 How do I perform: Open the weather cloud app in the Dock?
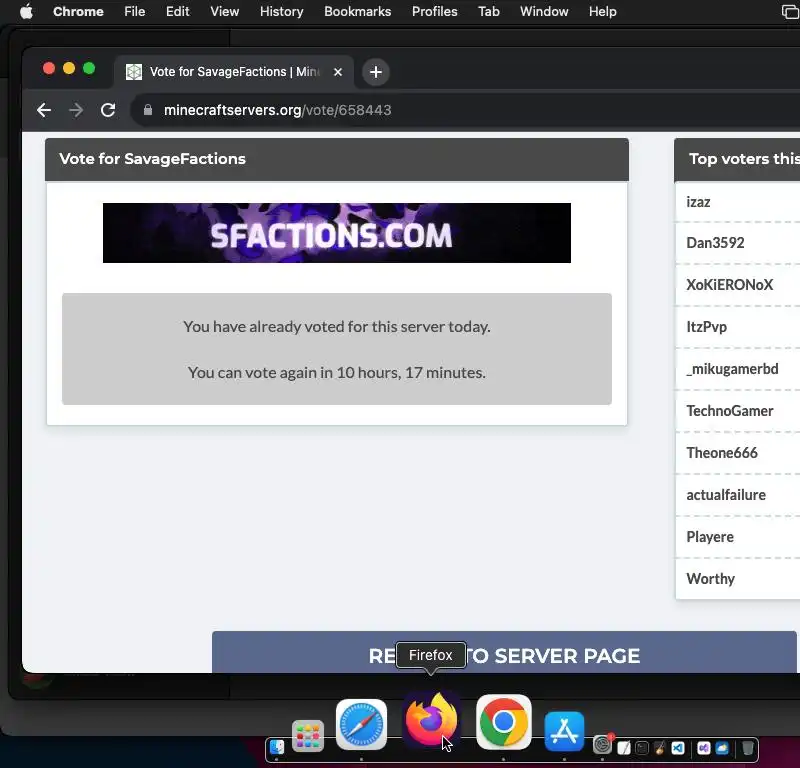coord(722,748)
